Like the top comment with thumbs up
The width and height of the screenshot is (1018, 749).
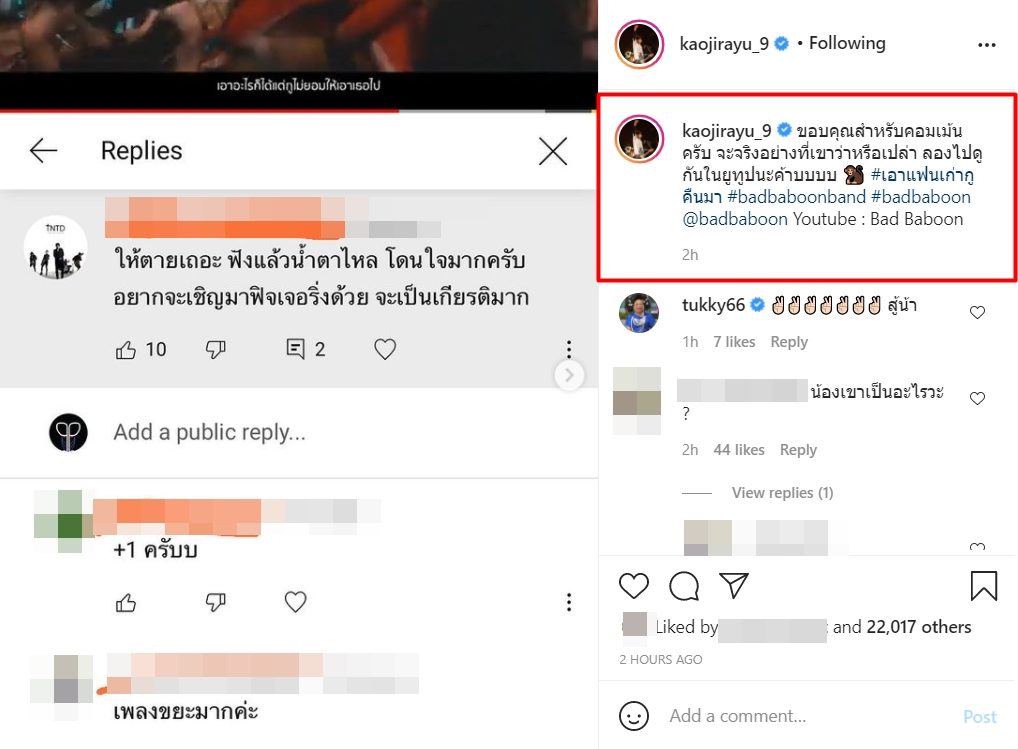click(125, 350)
